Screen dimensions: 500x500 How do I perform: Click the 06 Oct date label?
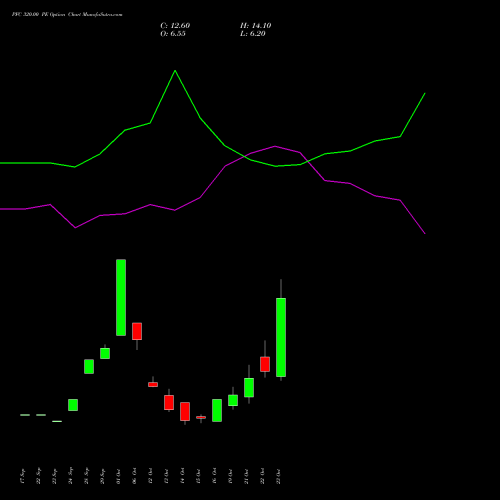point(134,476)
